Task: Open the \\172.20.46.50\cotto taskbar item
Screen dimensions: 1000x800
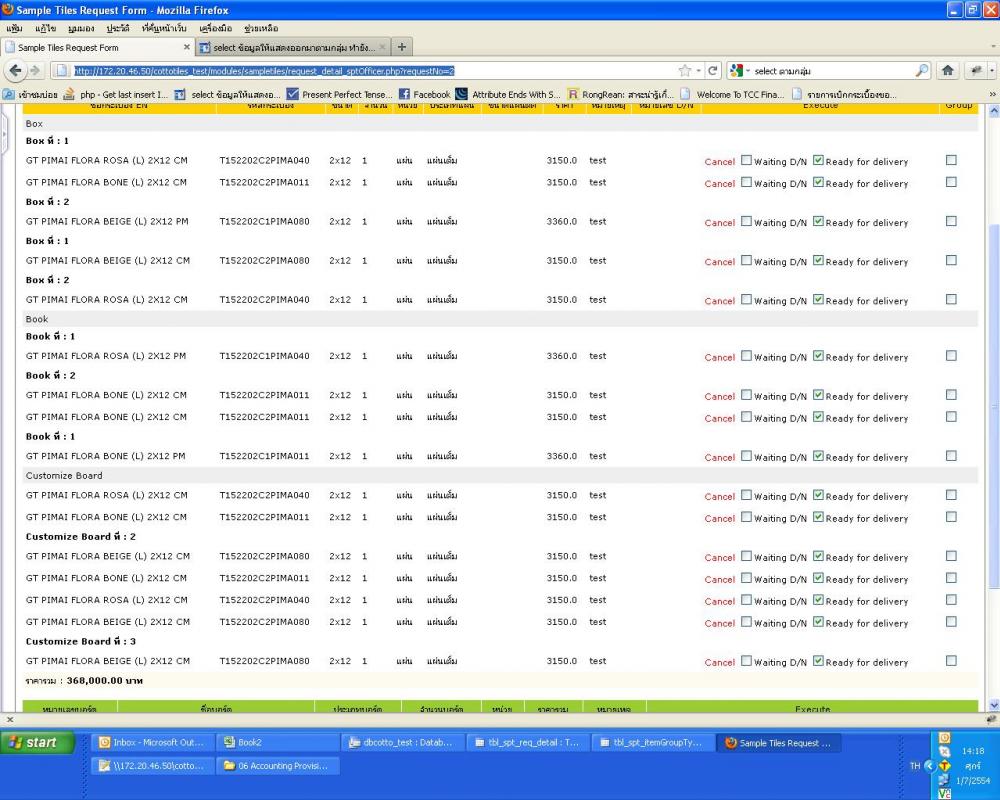Action: 152,766
